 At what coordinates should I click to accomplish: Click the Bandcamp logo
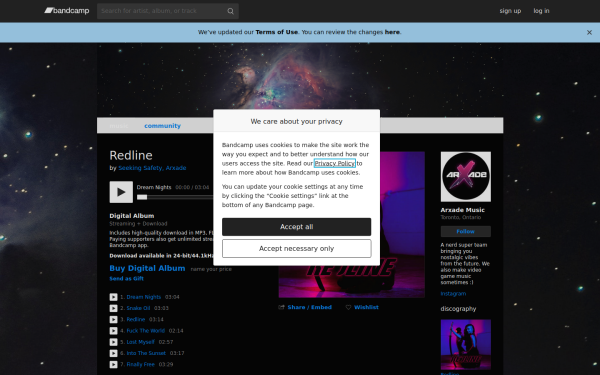tap(67, 11)
